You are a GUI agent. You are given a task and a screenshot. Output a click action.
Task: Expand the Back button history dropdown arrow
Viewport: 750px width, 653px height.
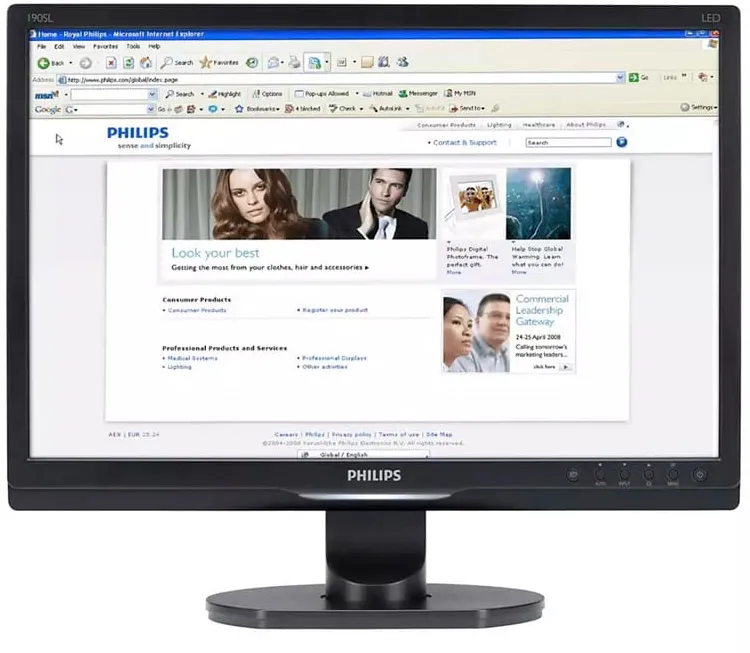71,63
